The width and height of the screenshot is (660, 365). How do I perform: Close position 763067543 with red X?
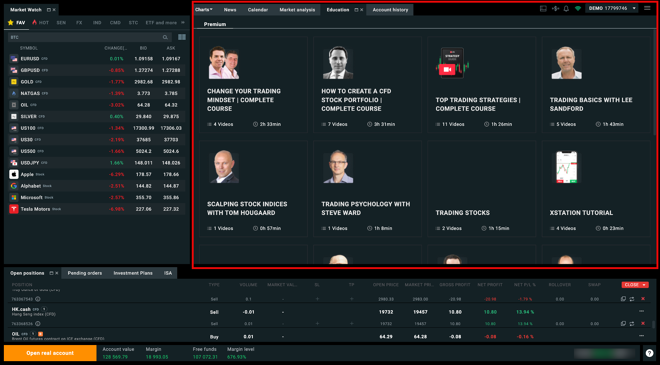tap(643, 299)
